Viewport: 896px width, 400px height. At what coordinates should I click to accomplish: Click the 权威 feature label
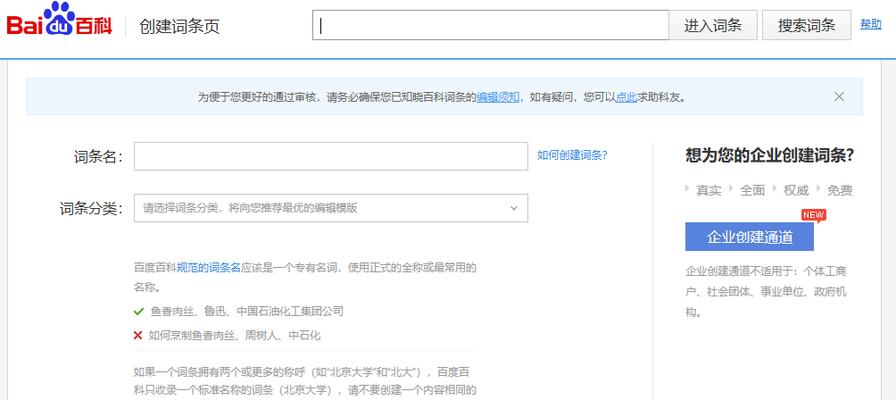click(796, 190)
